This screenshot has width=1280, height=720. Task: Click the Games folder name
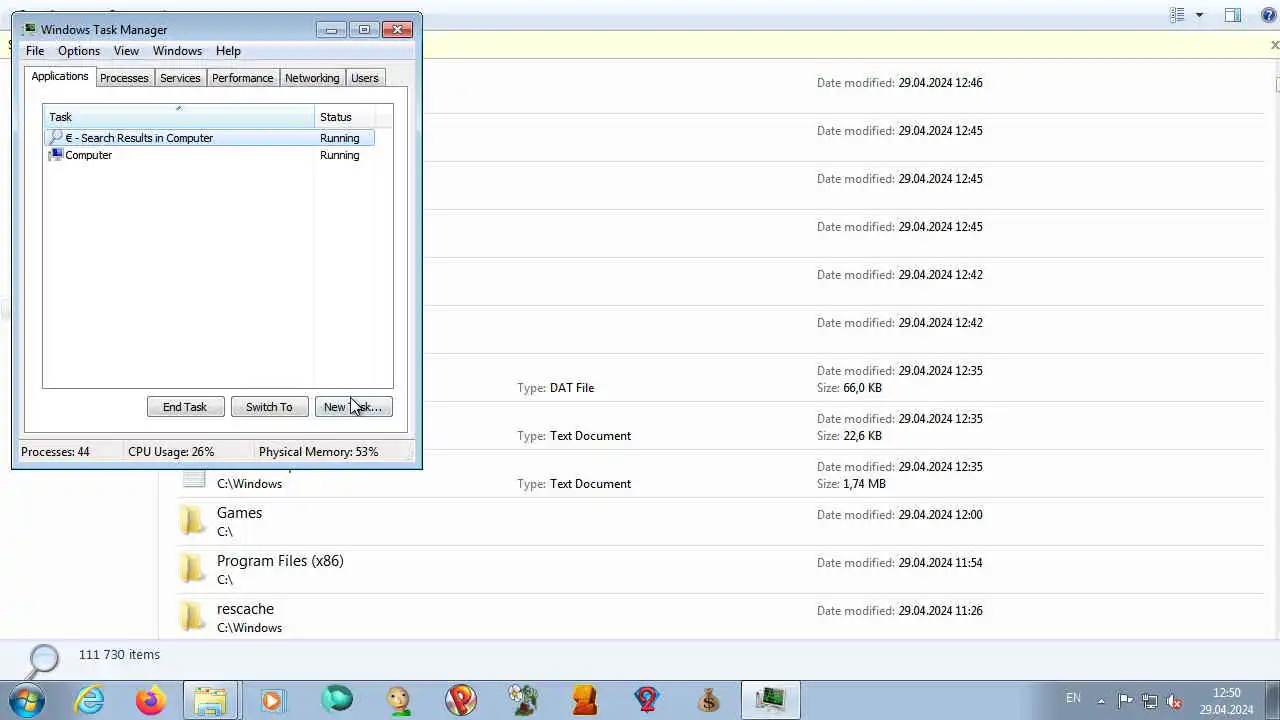point(239,513)
